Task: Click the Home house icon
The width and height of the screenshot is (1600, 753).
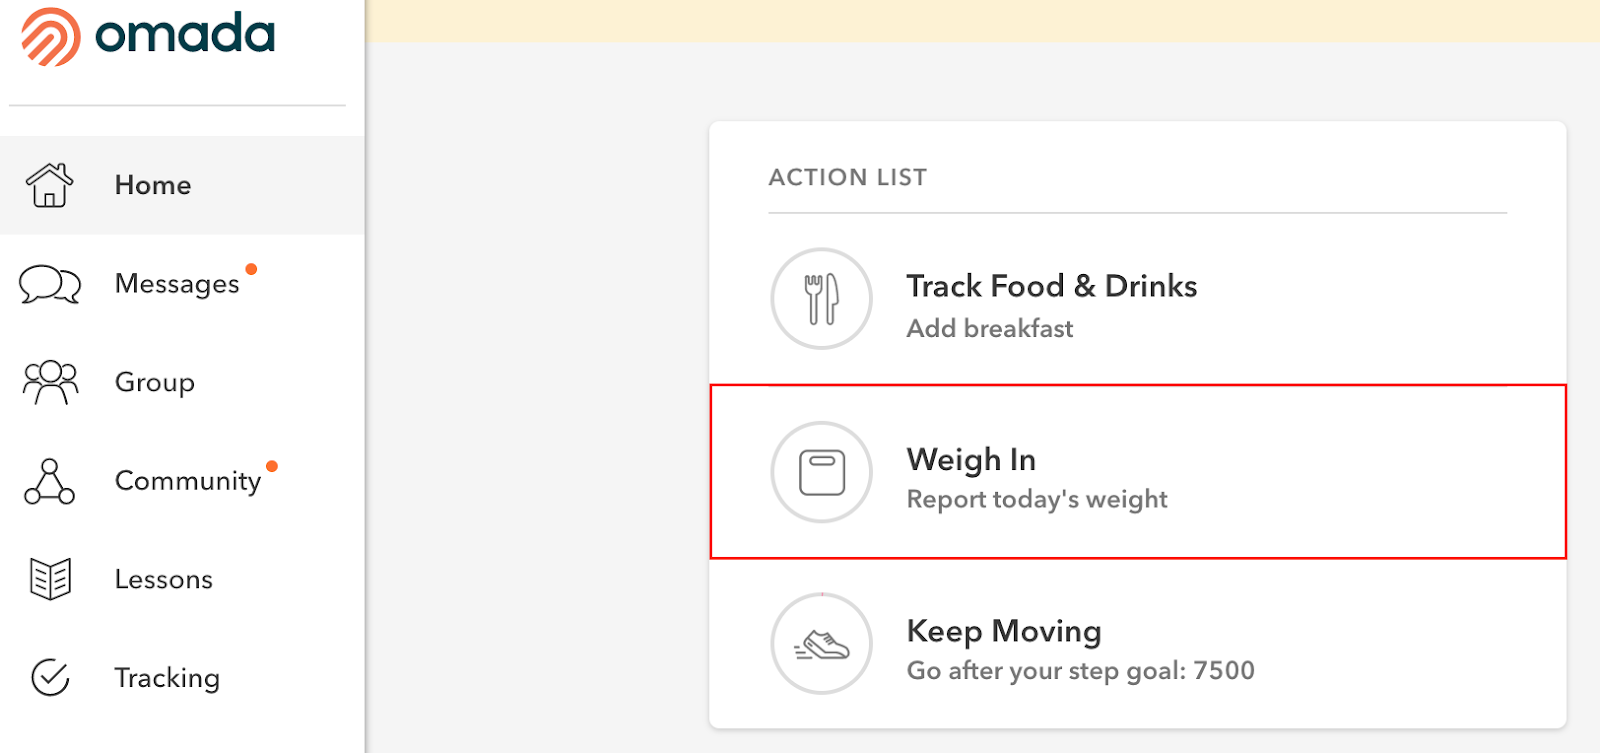Action: 50,185
